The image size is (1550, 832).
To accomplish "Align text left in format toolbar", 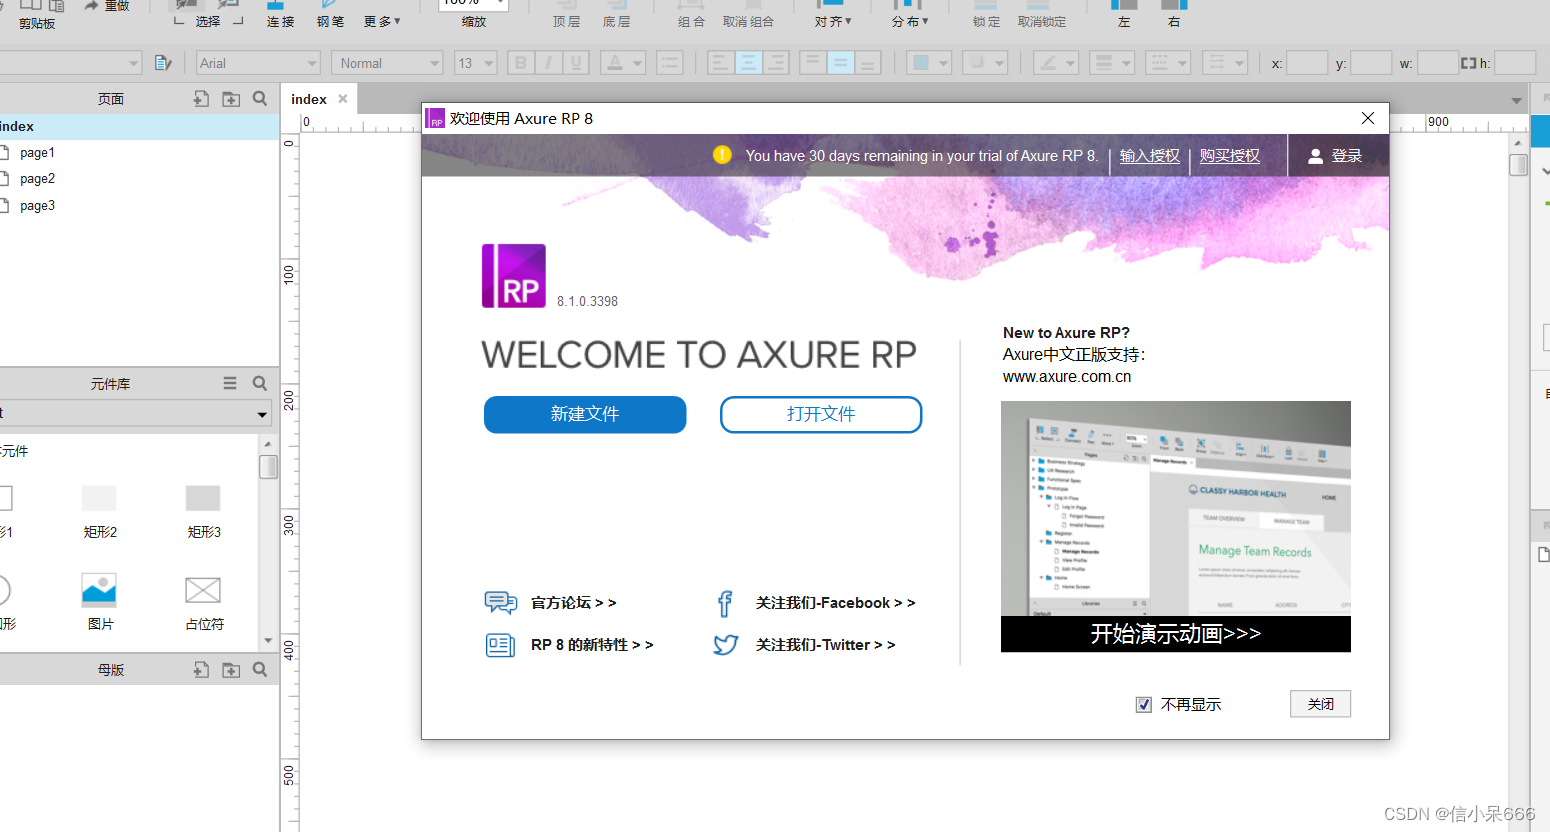I will pos(721,63).
